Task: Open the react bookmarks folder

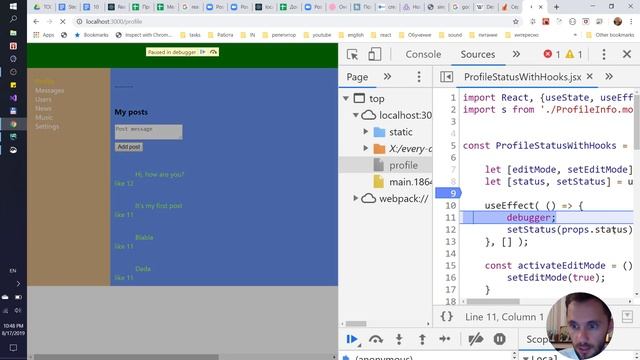Action: pyautogui.click(x=381, y=35)
